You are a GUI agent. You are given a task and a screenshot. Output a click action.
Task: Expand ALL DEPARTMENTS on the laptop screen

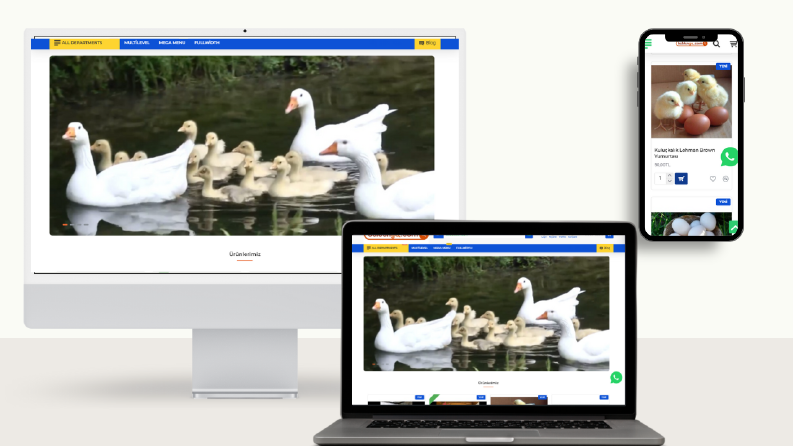(386, 248)
